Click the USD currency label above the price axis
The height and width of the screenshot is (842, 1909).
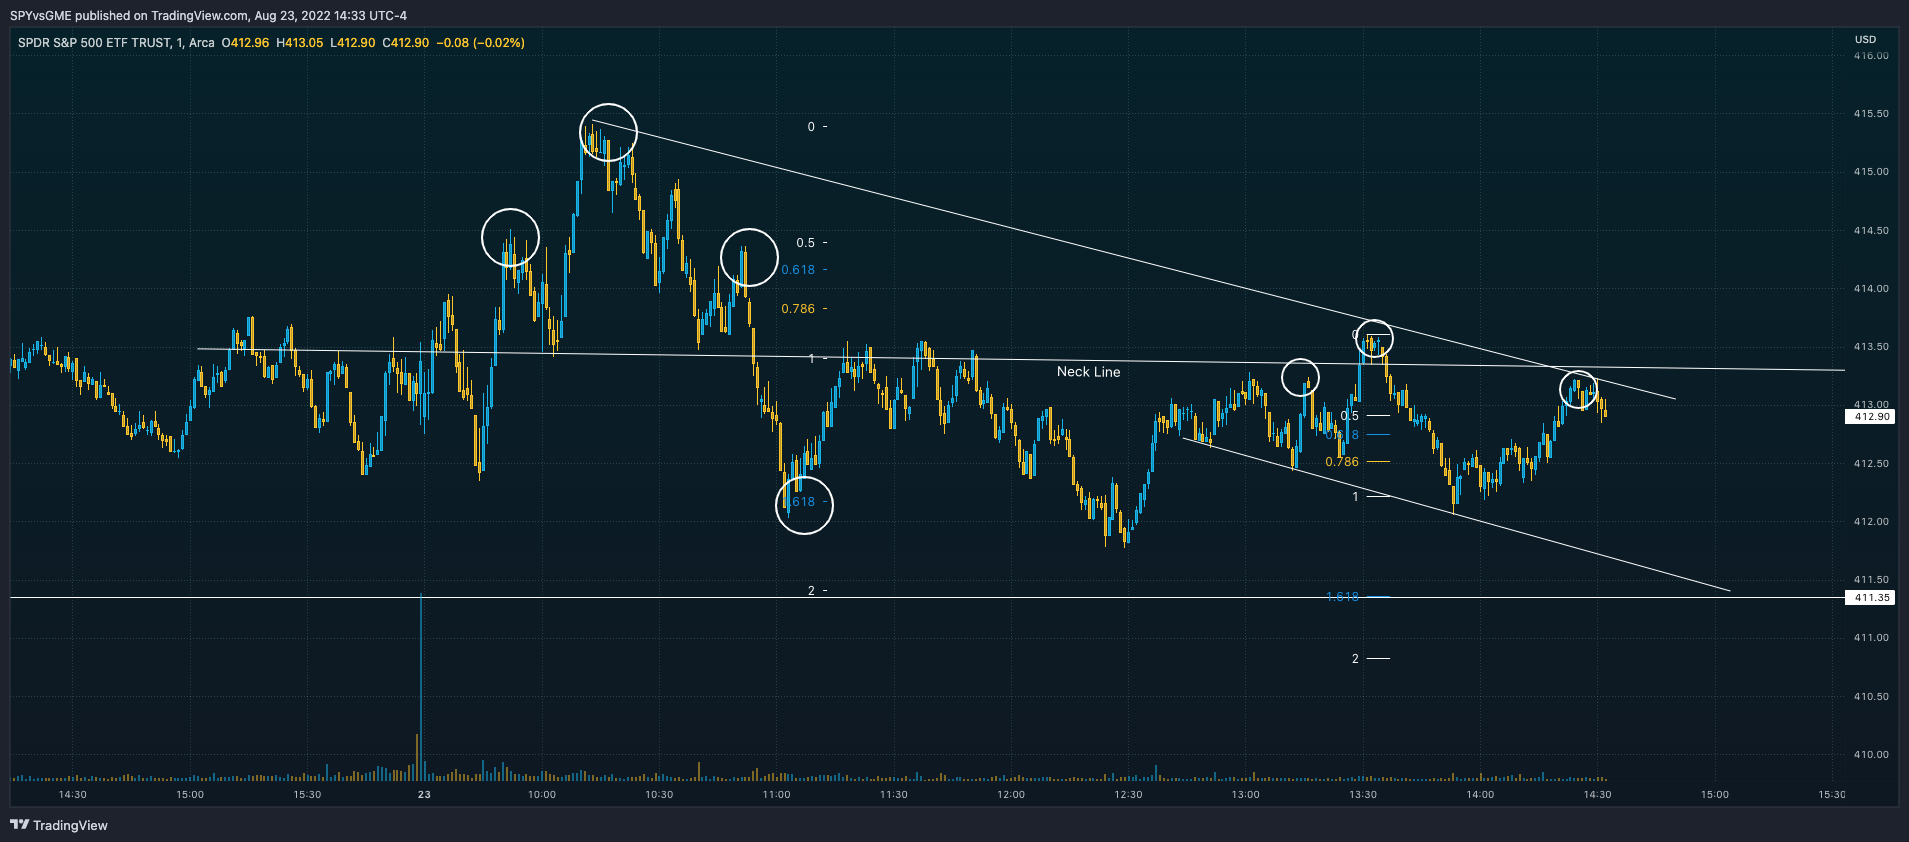tap(1866, 40)
